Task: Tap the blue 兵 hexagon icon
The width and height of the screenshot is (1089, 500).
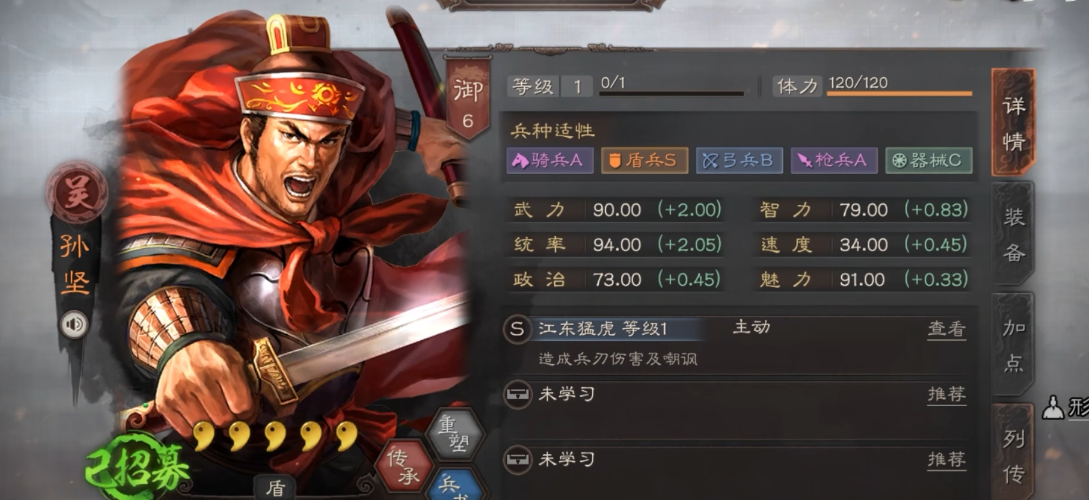Action: pyautogui.click(x=455, y=485)
